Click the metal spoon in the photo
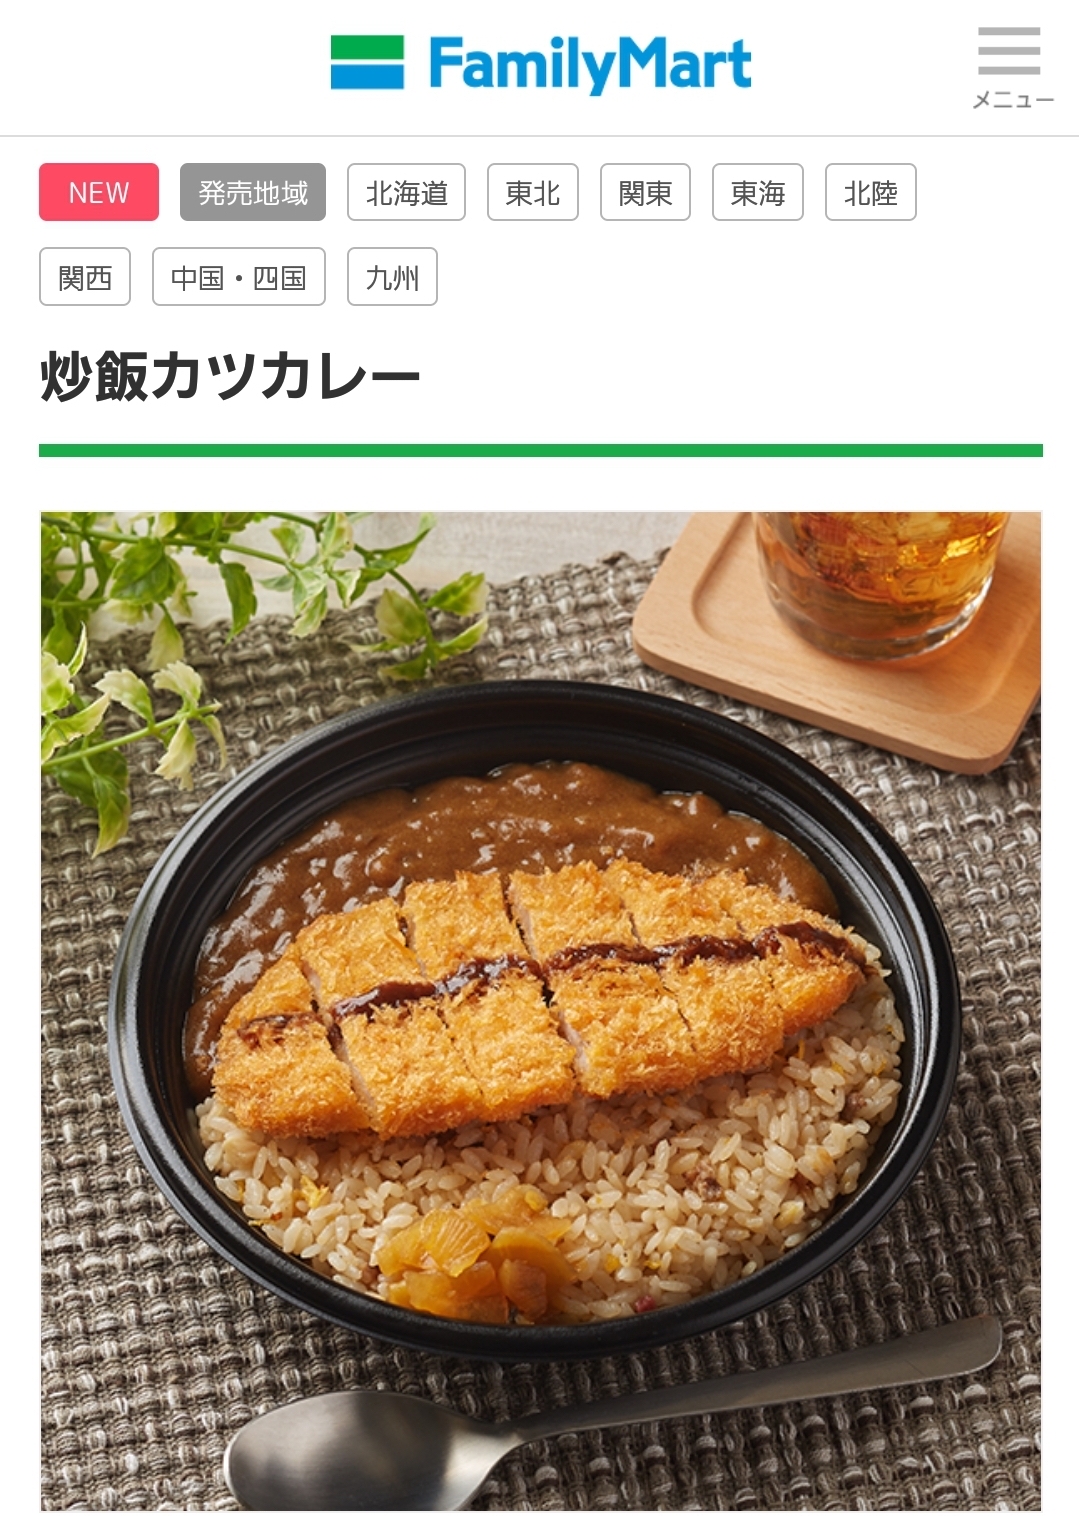The width and height of the screenshot is (1079, 1516). point(600,1420)
